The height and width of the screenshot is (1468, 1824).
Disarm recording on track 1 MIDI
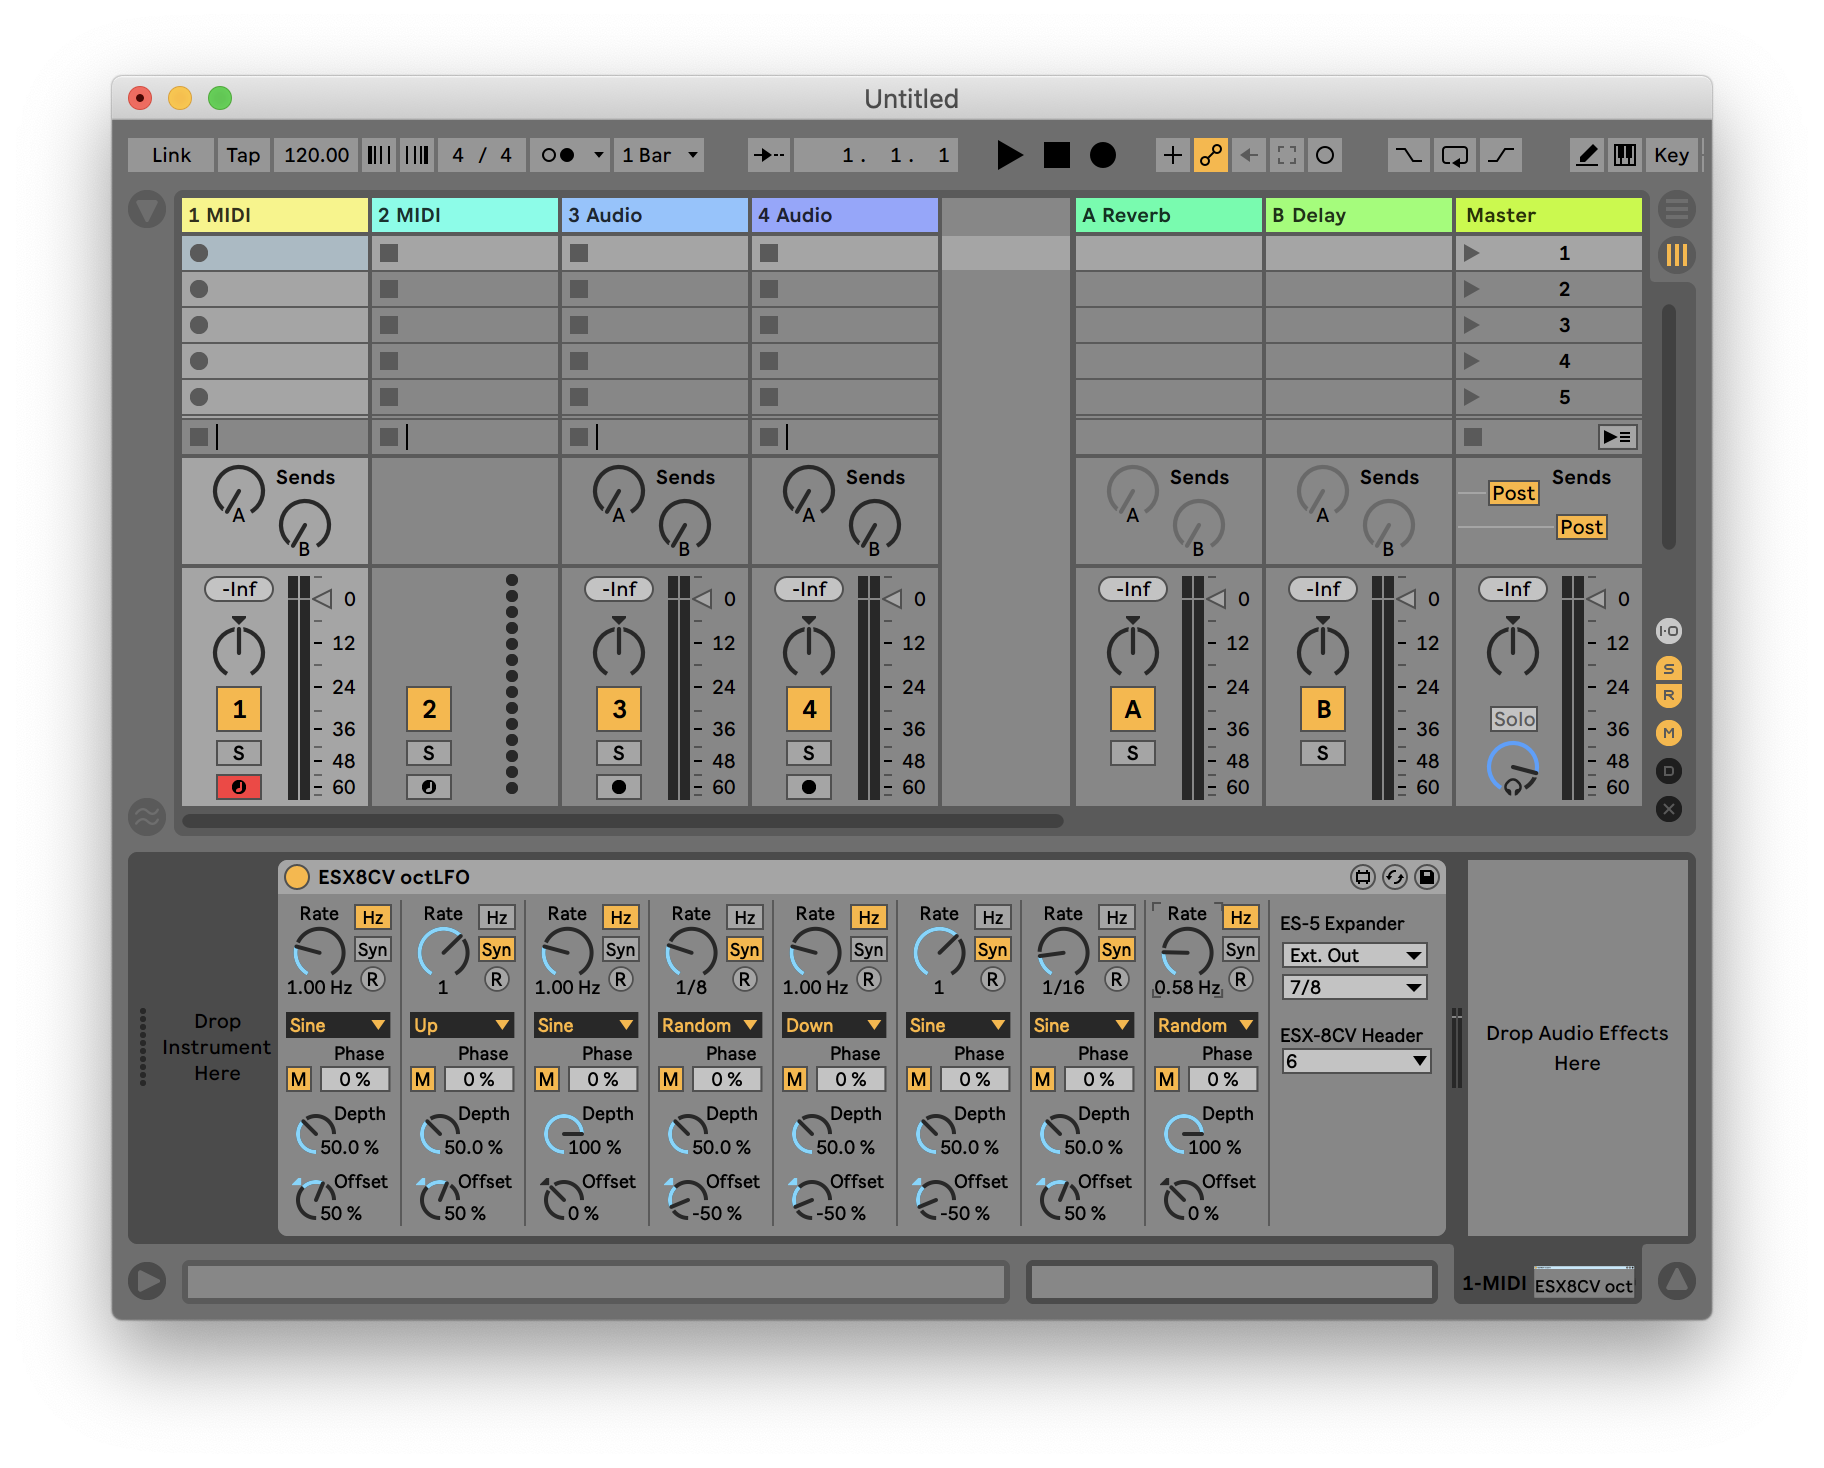pos(238,787)
